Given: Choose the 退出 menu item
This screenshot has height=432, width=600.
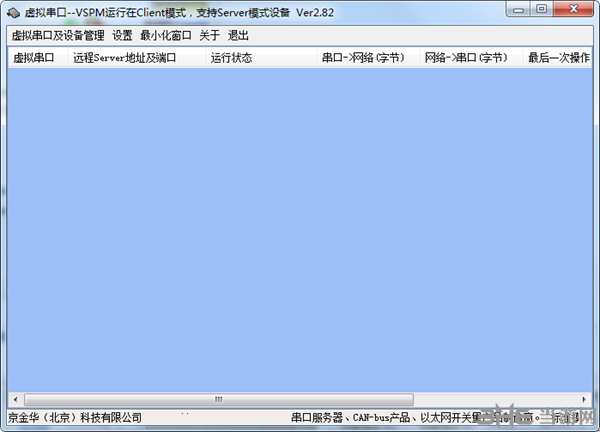Looking at the screenshot, I should tap(238, 36).
